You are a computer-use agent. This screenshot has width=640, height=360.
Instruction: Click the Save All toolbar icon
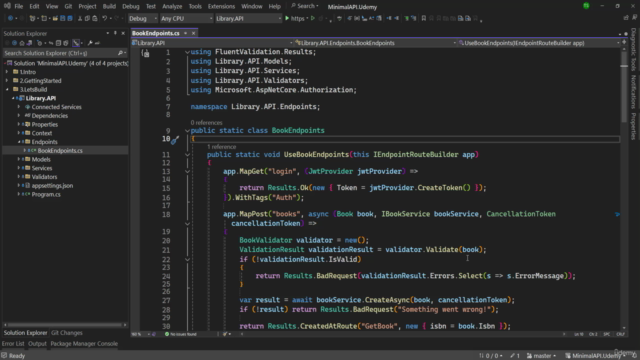70,18
